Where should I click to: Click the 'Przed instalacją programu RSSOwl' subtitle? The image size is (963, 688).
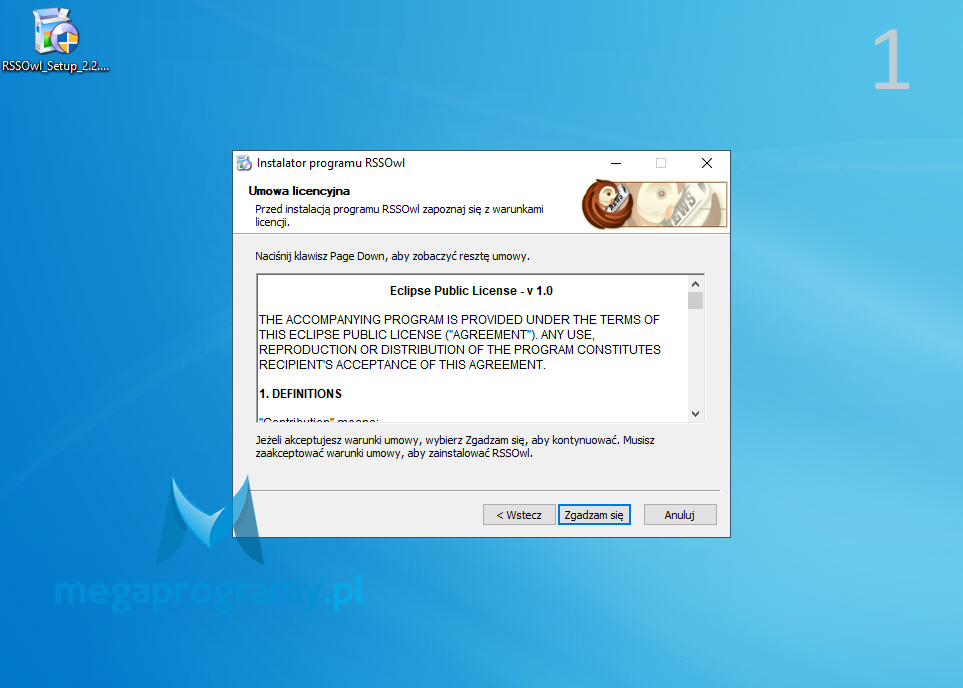pos(399,216)
